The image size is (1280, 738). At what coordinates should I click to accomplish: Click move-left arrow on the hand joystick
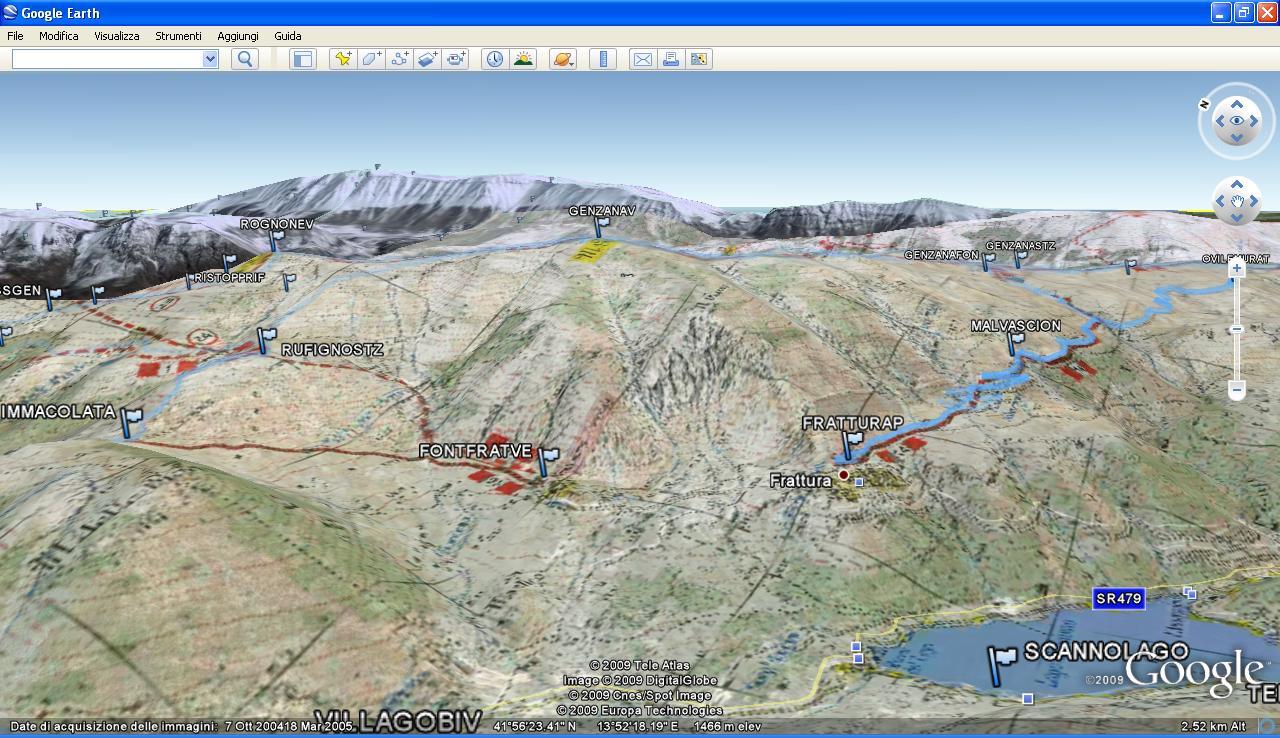1220,201
